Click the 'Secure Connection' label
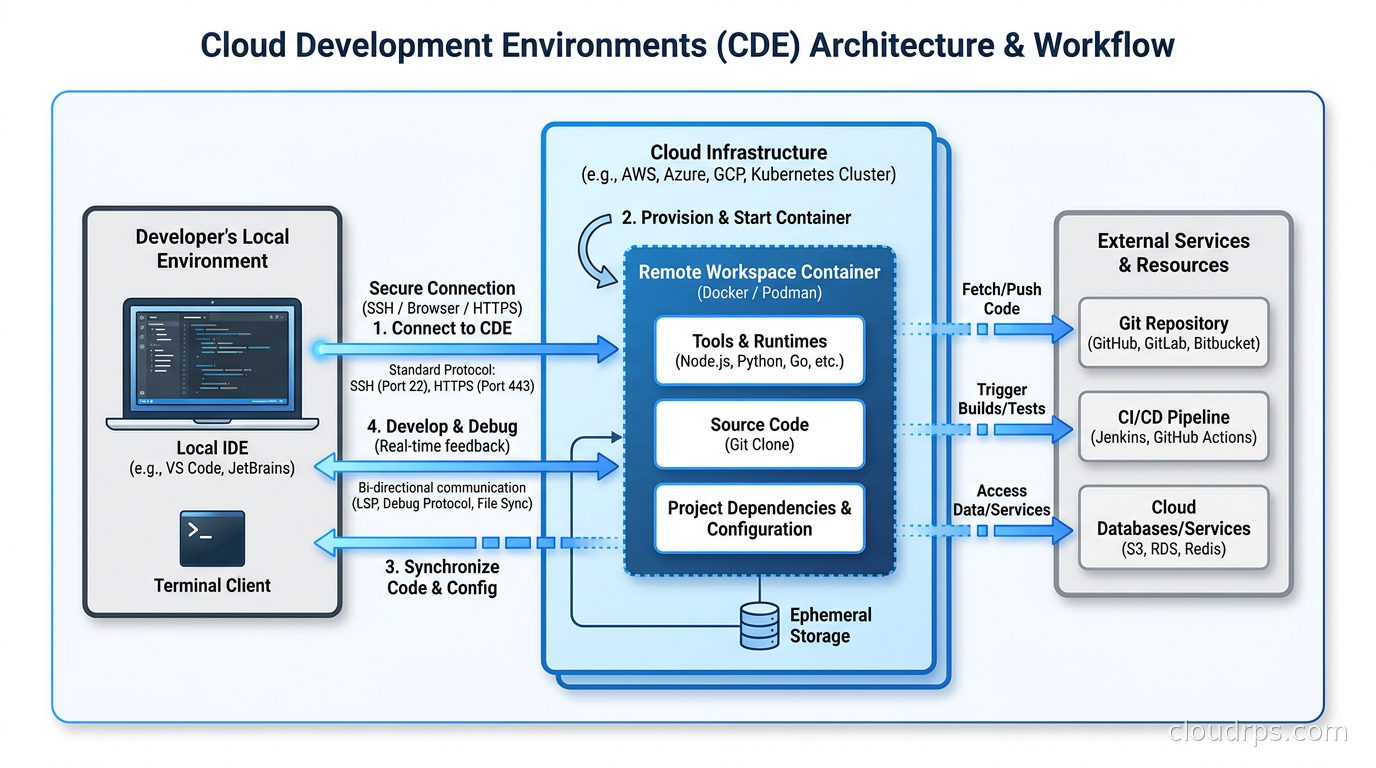Image resolution: width=1376 pixels, height=768 pixels. (442, 288)
